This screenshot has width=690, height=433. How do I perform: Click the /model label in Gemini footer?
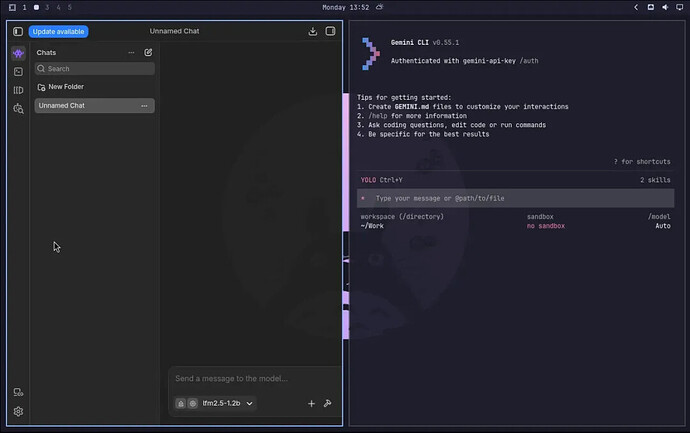click(x=659, y=216)
